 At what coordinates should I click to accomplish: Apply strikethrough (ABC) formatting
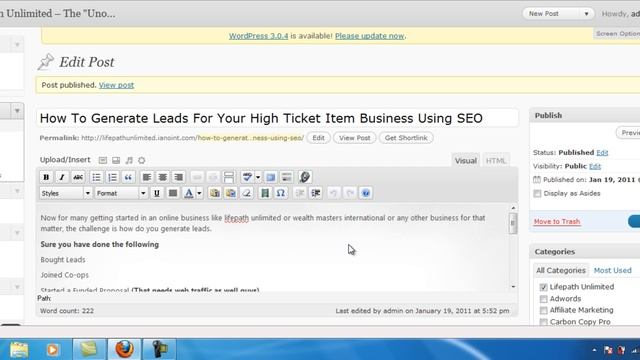coord(78,177)
